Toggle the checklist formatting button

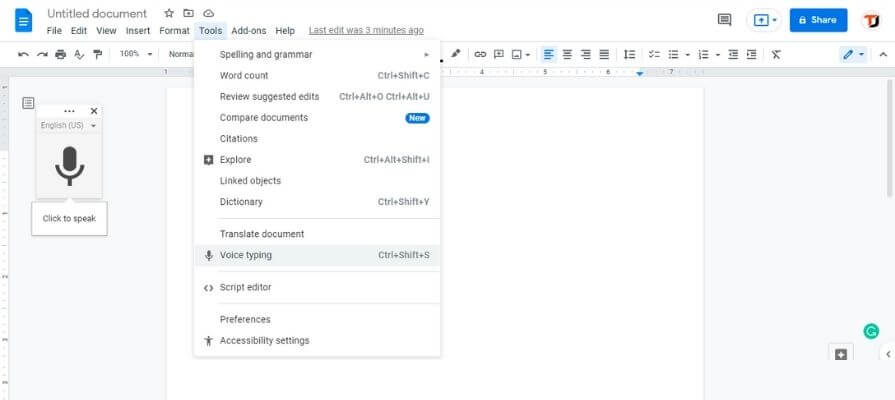654,54
